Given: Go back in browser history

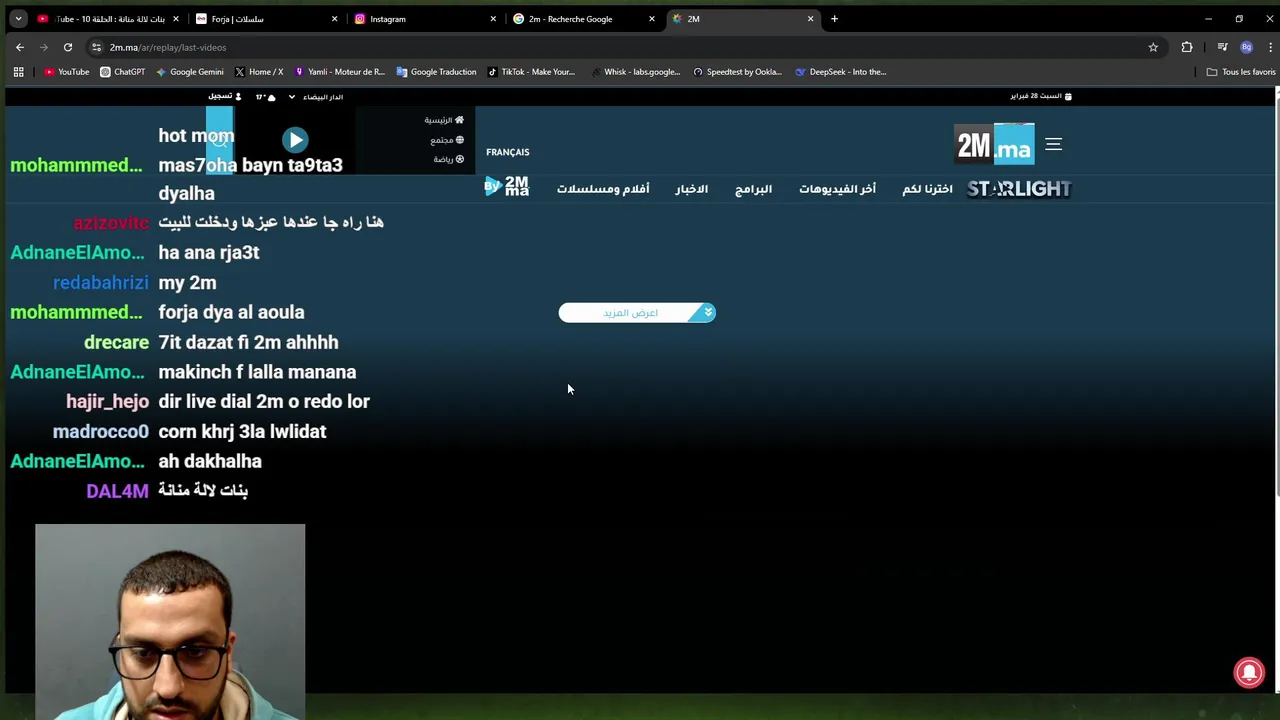Looking at the screenshot, I should pyautogui.click(x=20, y=47).
